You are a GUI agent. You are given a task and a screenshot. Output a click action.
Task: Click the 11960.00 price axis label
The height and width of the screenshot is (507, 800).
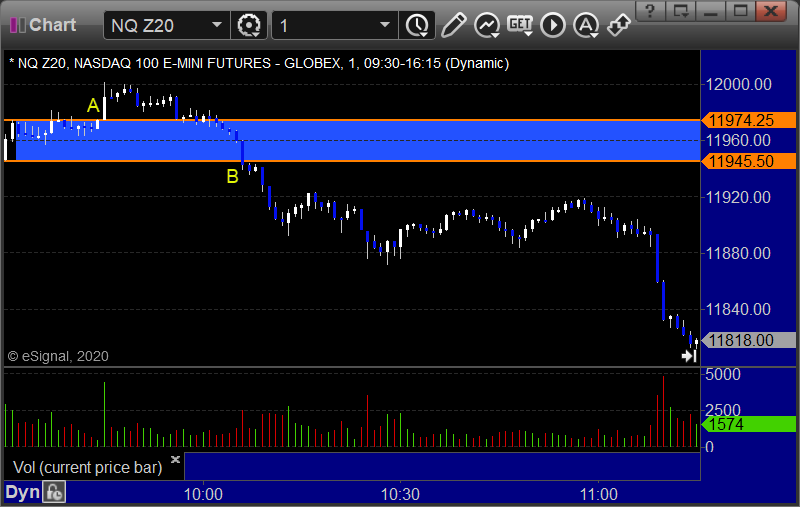738,140
